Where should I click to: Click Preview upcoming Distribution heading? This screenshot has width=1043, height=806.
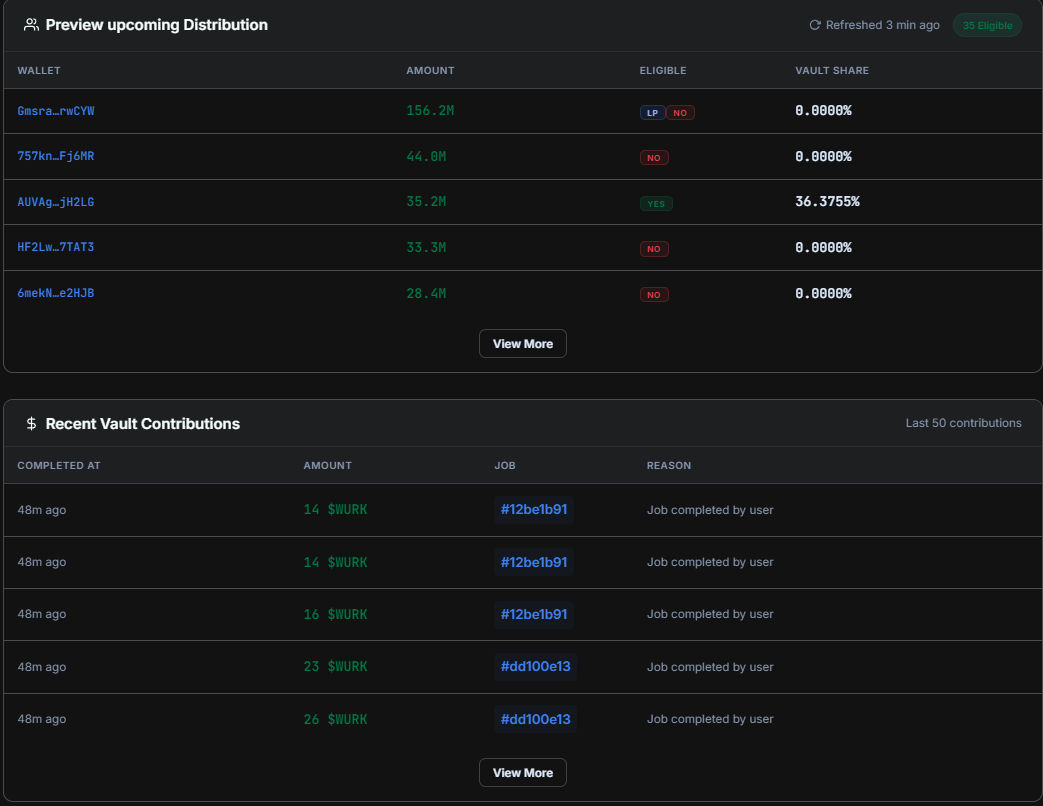click(156, 25)
